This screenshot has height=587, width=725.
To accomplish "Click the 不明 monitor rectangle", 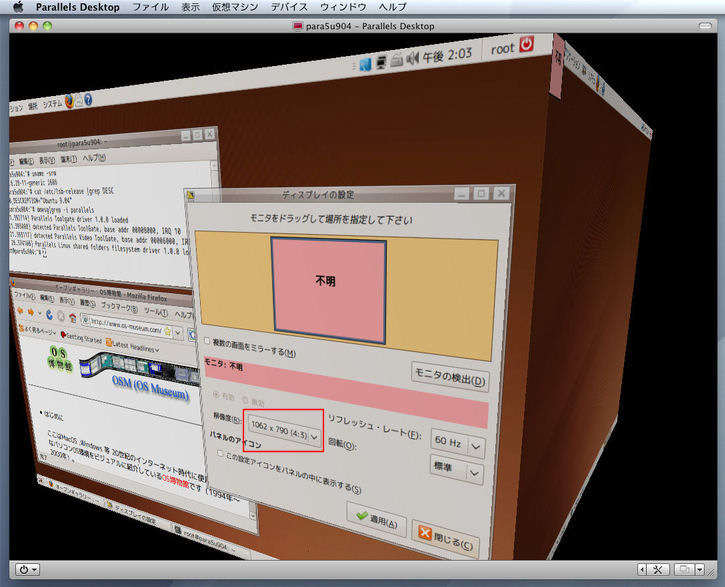I will 329,290.
